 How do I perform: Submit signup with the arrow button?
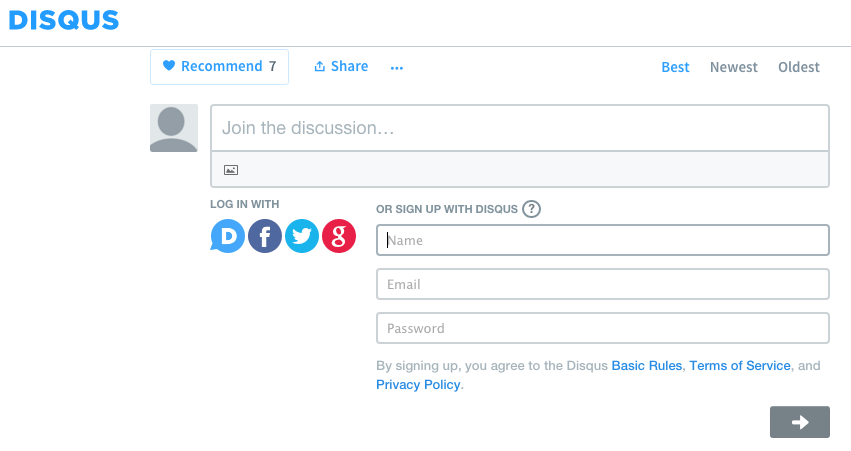800,422
